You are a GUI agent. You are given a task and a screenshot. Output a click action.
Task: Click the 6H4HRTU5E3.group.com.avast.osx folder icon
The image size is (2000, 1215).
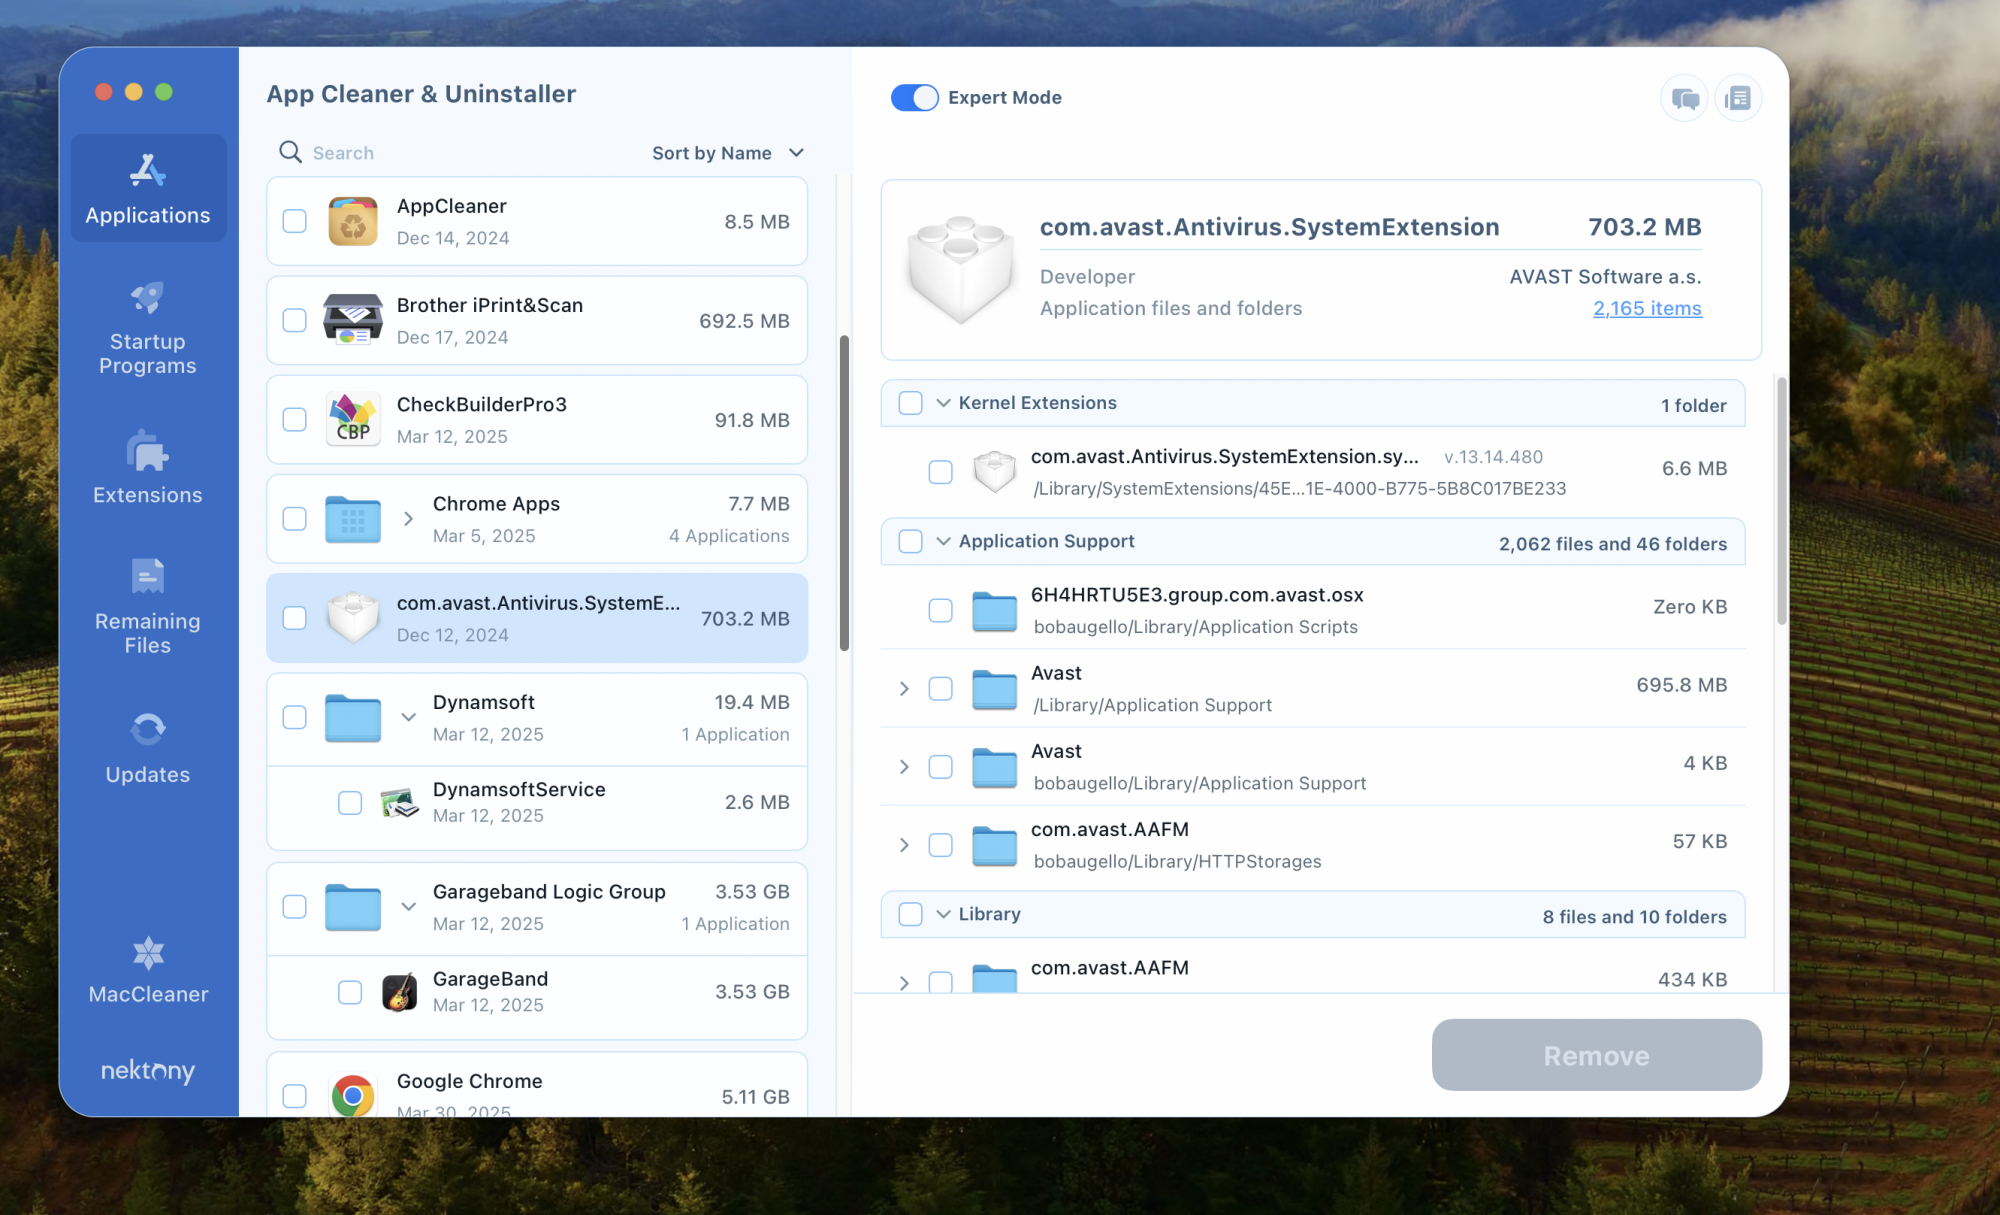coord(995,610)
